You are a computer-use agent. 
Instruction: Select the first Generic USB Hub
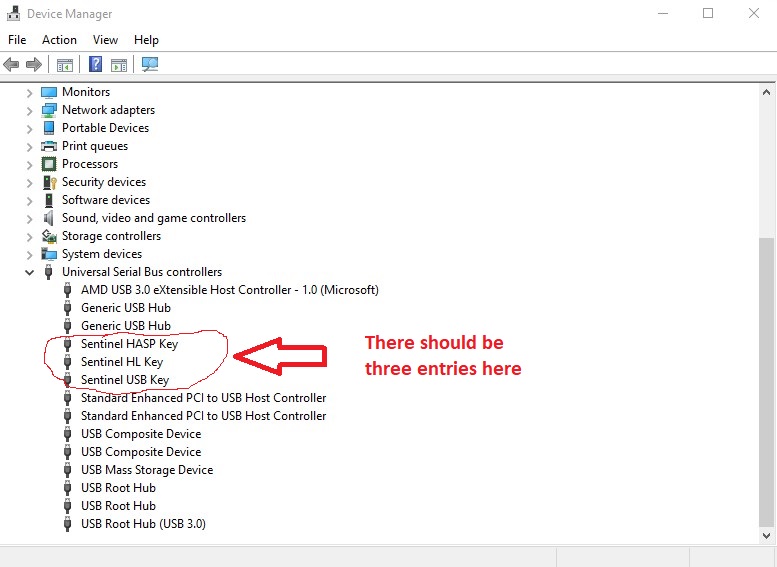126,308
